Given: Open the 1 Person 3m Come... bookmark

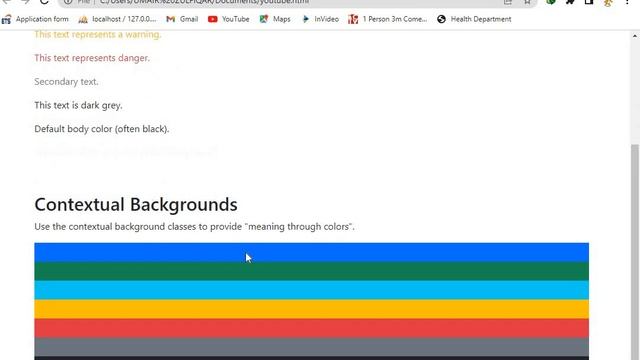Looking at the screenshot, I should click(387, 19).
